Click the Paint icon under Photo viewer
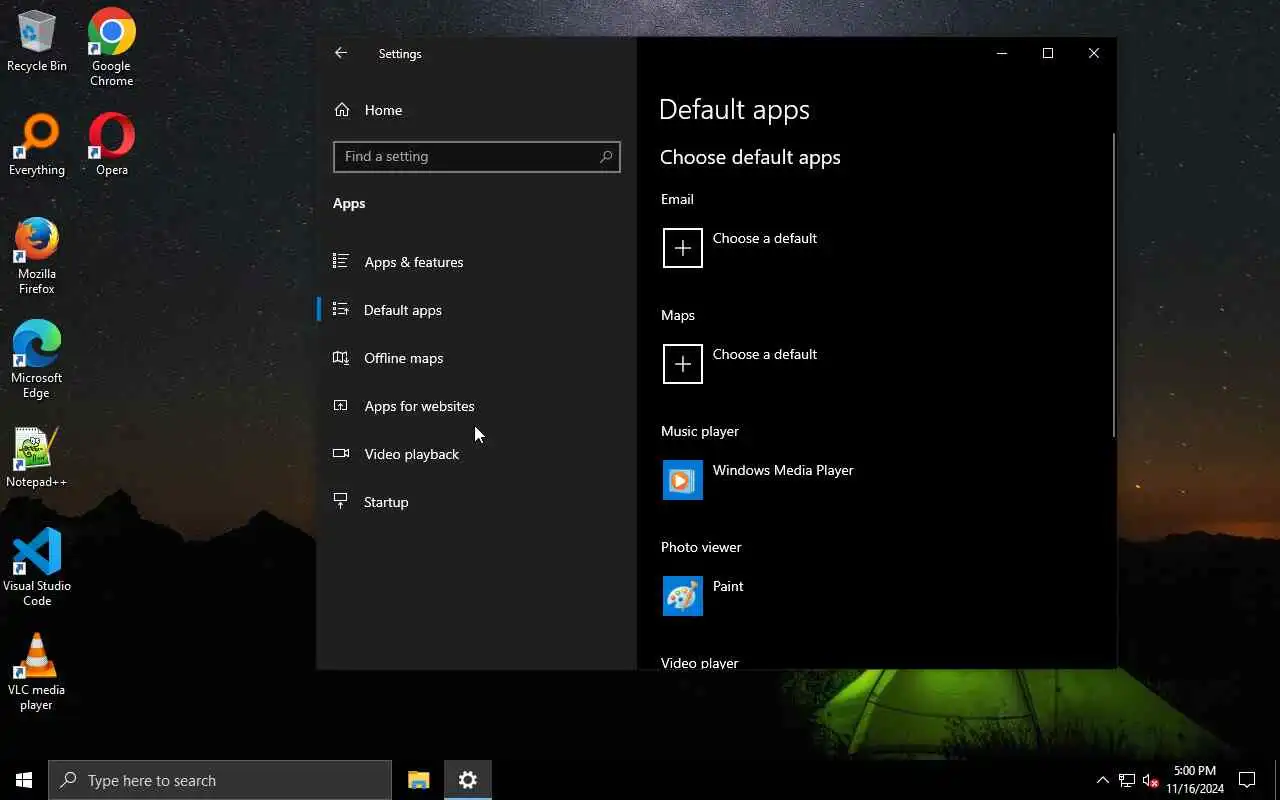The height and width of the screenshot is (800, 1280). point(683,596)
